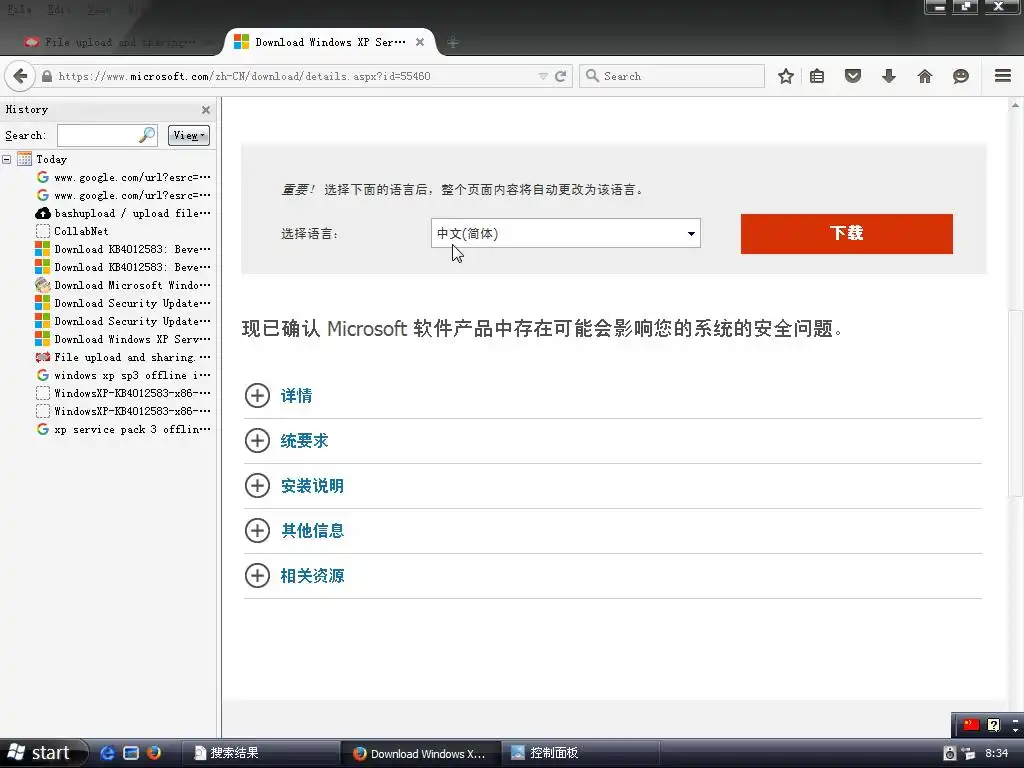
Task: Open Download Microsoft Windo history entry
Action: click(x=123, y=285)
